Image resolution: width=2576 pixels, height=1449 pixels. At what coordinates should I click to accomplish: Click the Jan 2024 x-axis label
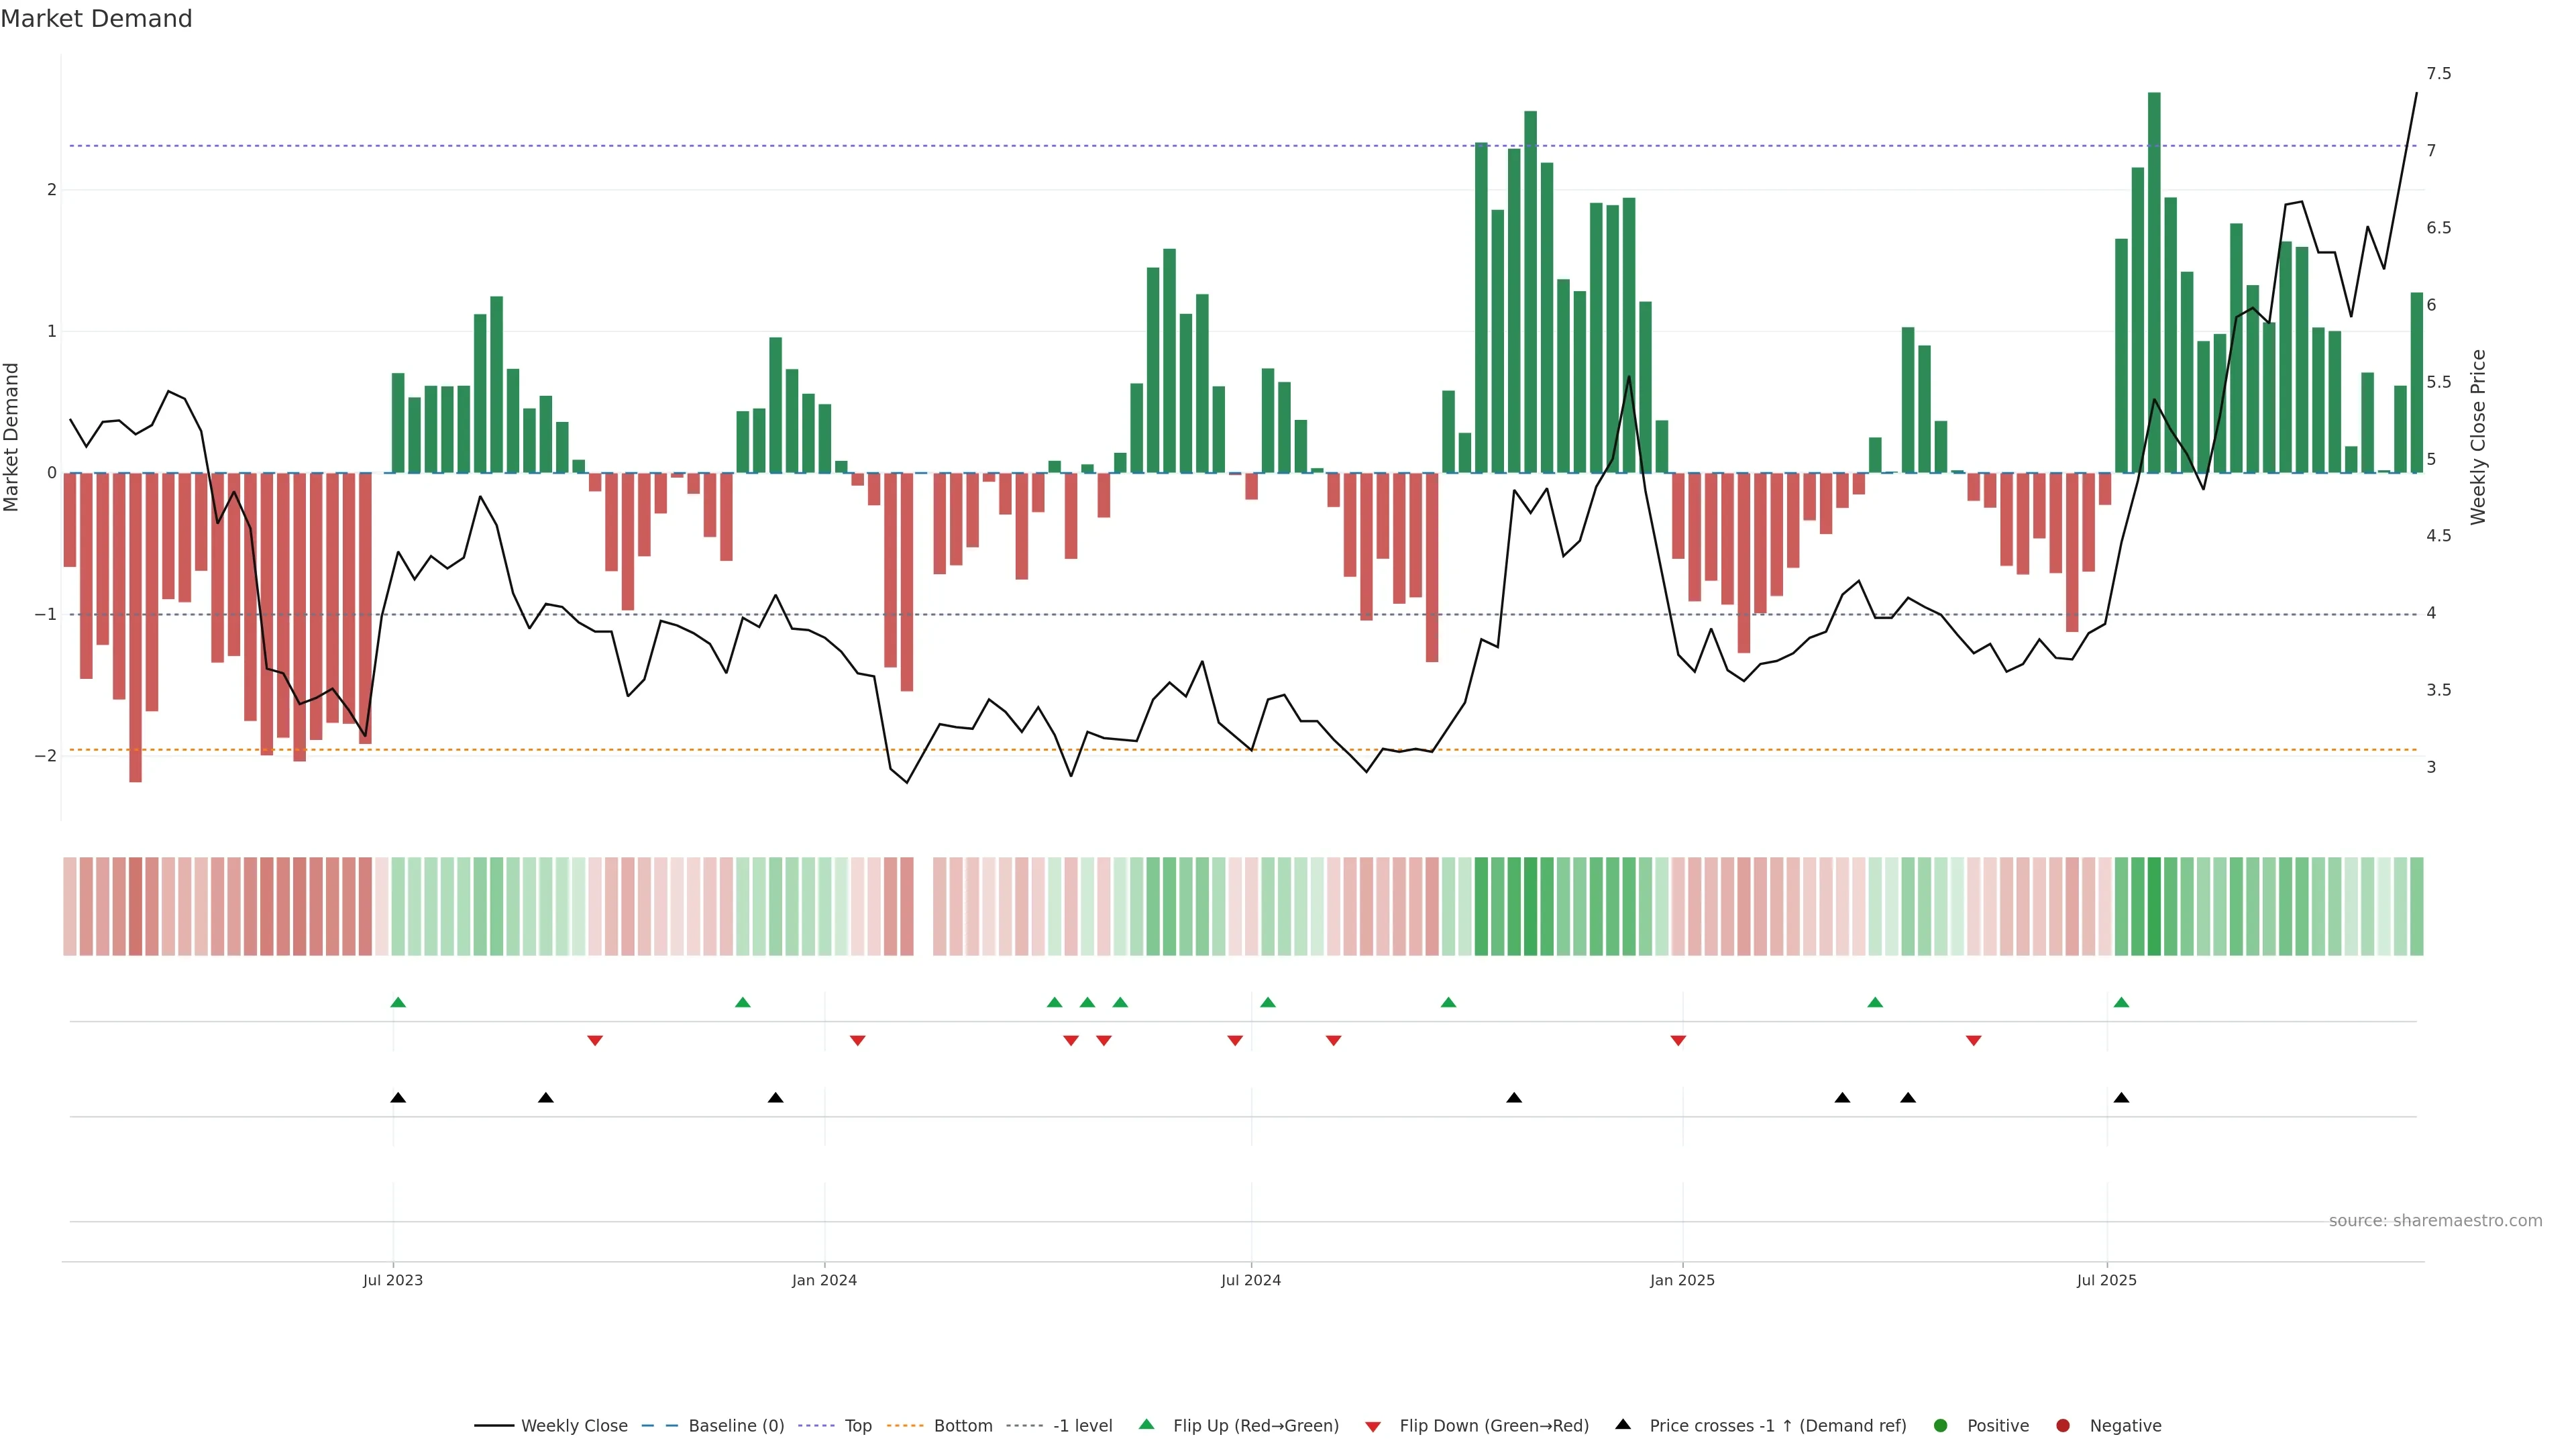824,1280
